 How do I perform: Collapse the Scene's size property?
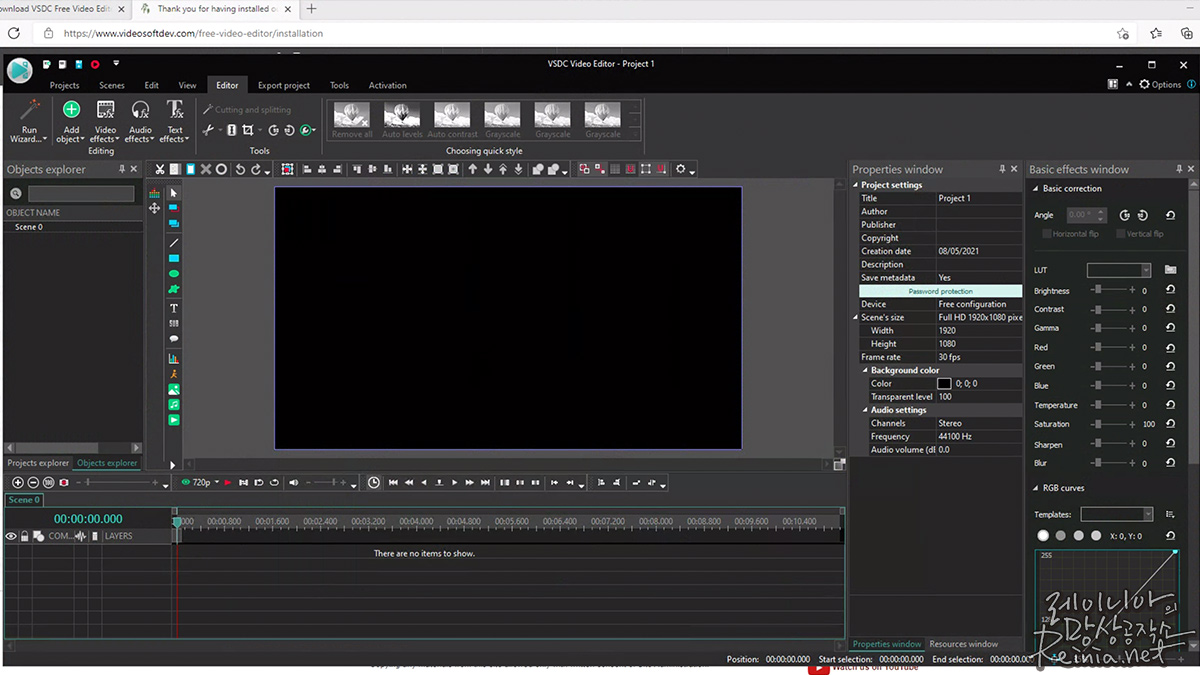coord(856,317)
